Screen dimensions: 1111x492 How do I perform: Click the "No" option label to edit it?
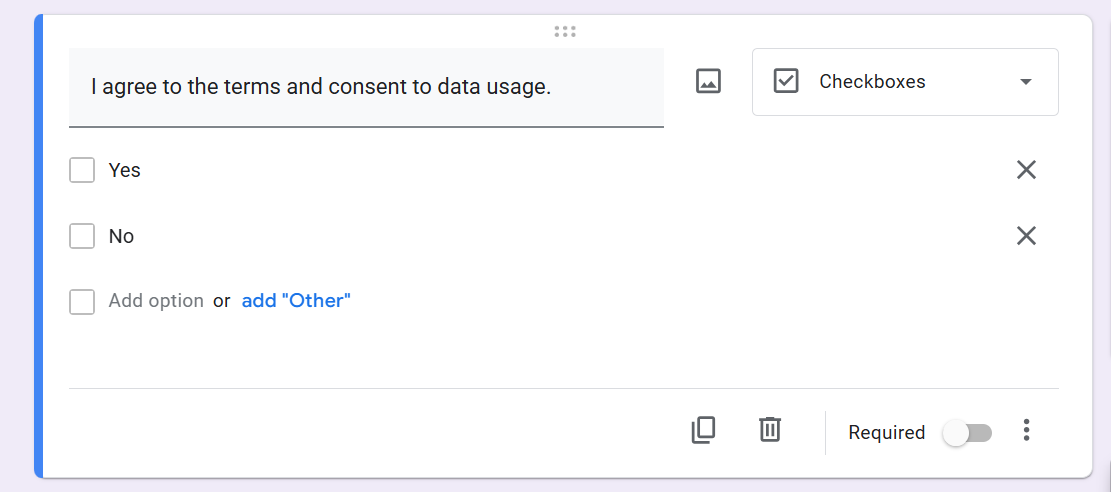pyautogui.click(x=121, y=236)
